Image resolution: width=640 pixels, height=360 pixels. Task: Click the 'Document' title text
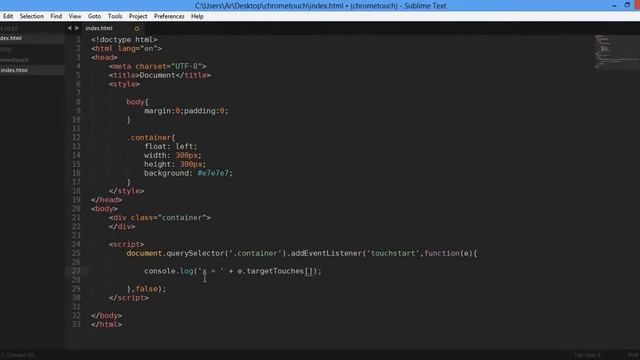(157, 75)
